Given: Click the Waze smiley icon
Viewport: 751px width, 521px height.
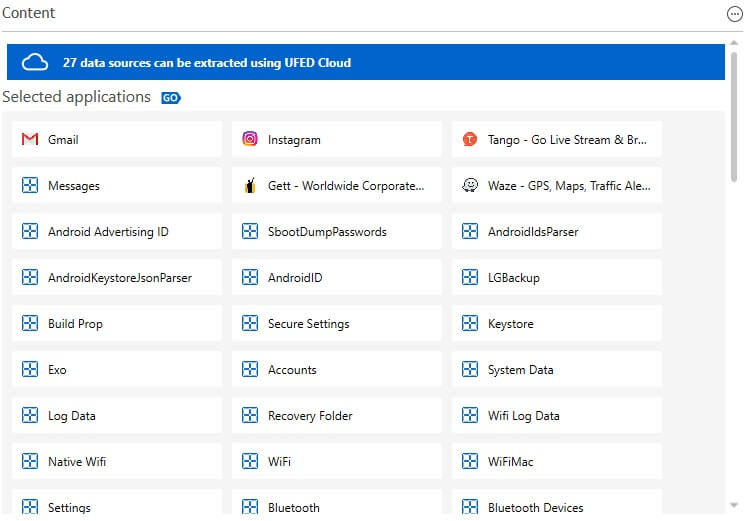Looking at the screenshot, I should tap(469, 185).
